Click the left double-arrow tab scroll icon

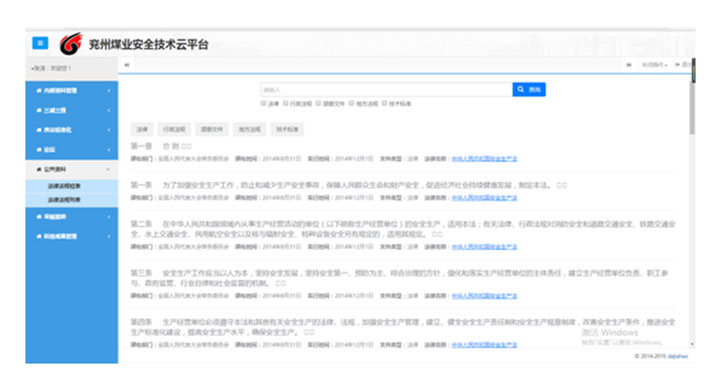coord(127,65)
